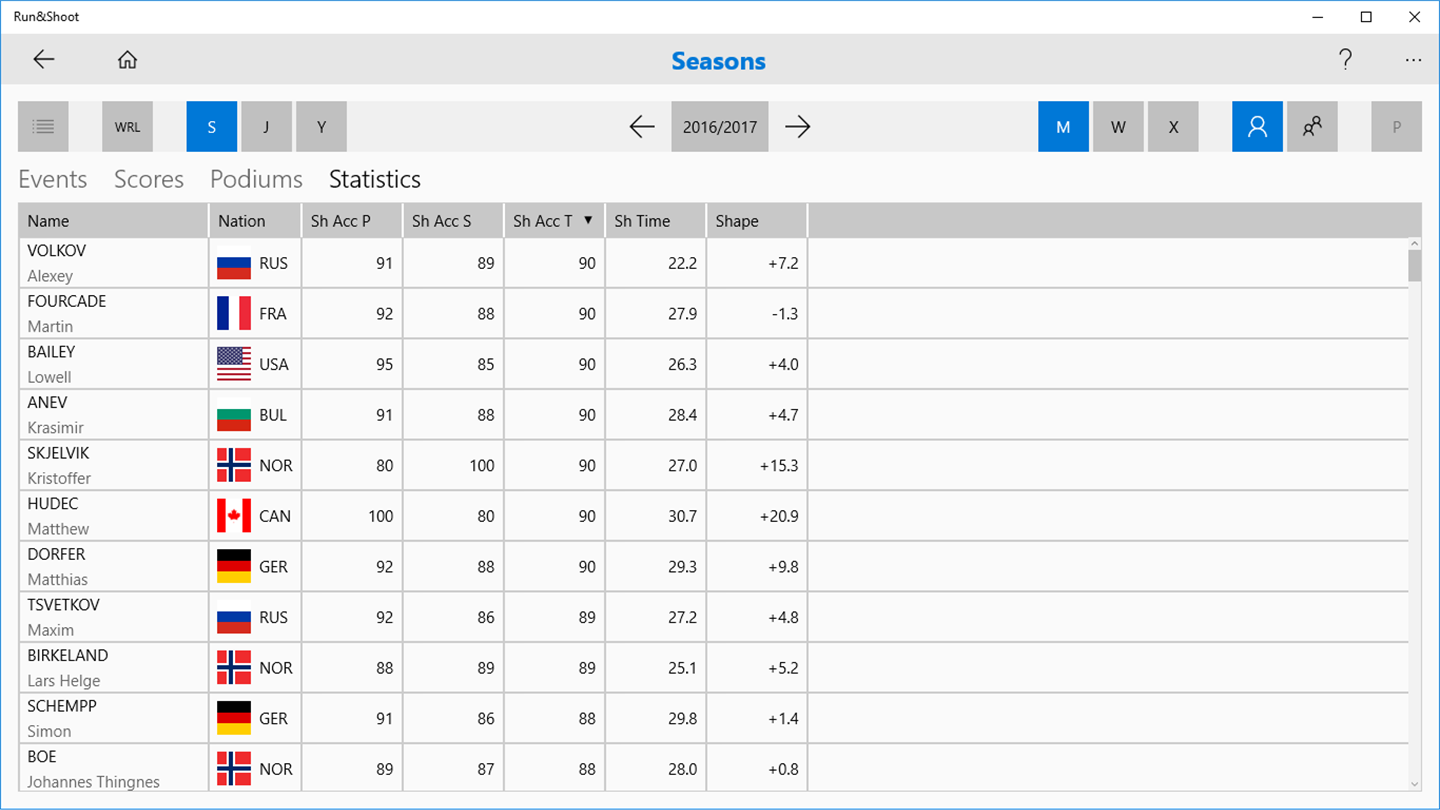Select the J level button
The height and width of the screenshot is (810, 1440).
pyautogui.click(x=266, y=127)
